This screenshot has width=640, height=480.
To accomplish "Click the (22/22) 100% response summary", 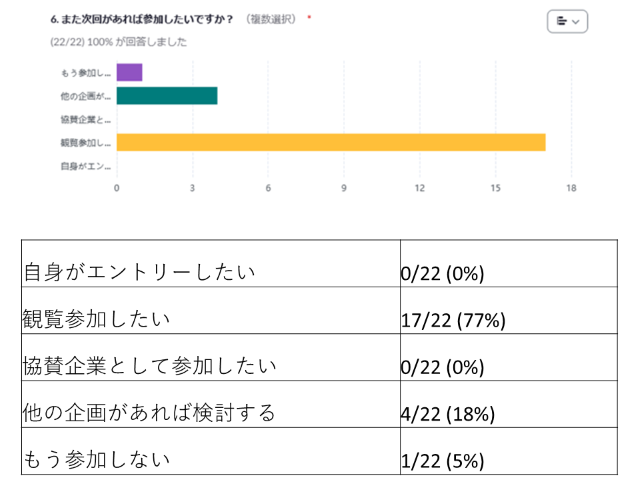I will [x=117, y=42].
